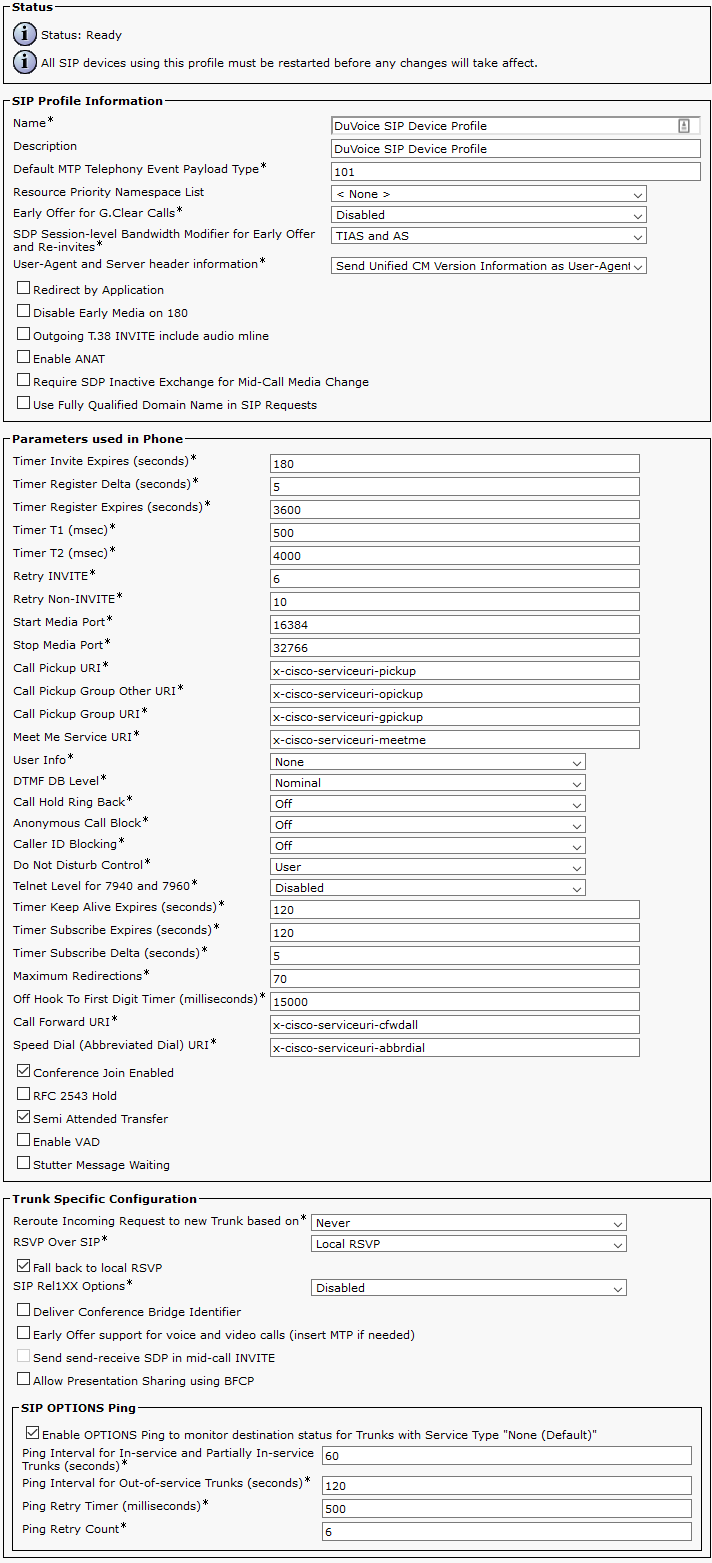The width and height of the screenshot is (712, 1563).
Task: Uncheck Fall back to local RSVP
Action: [24, 1267]
